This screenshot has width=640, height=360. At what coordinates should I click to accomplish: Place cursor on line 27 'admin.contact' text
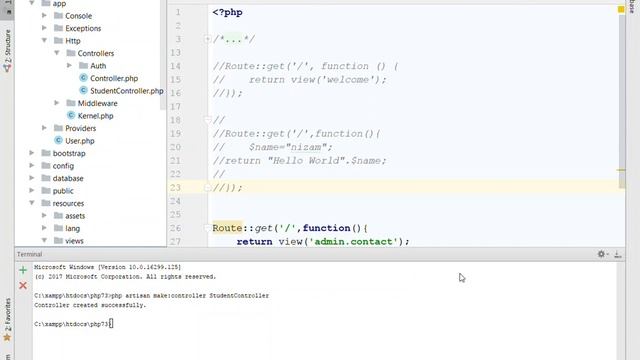(x=353, y=242)
